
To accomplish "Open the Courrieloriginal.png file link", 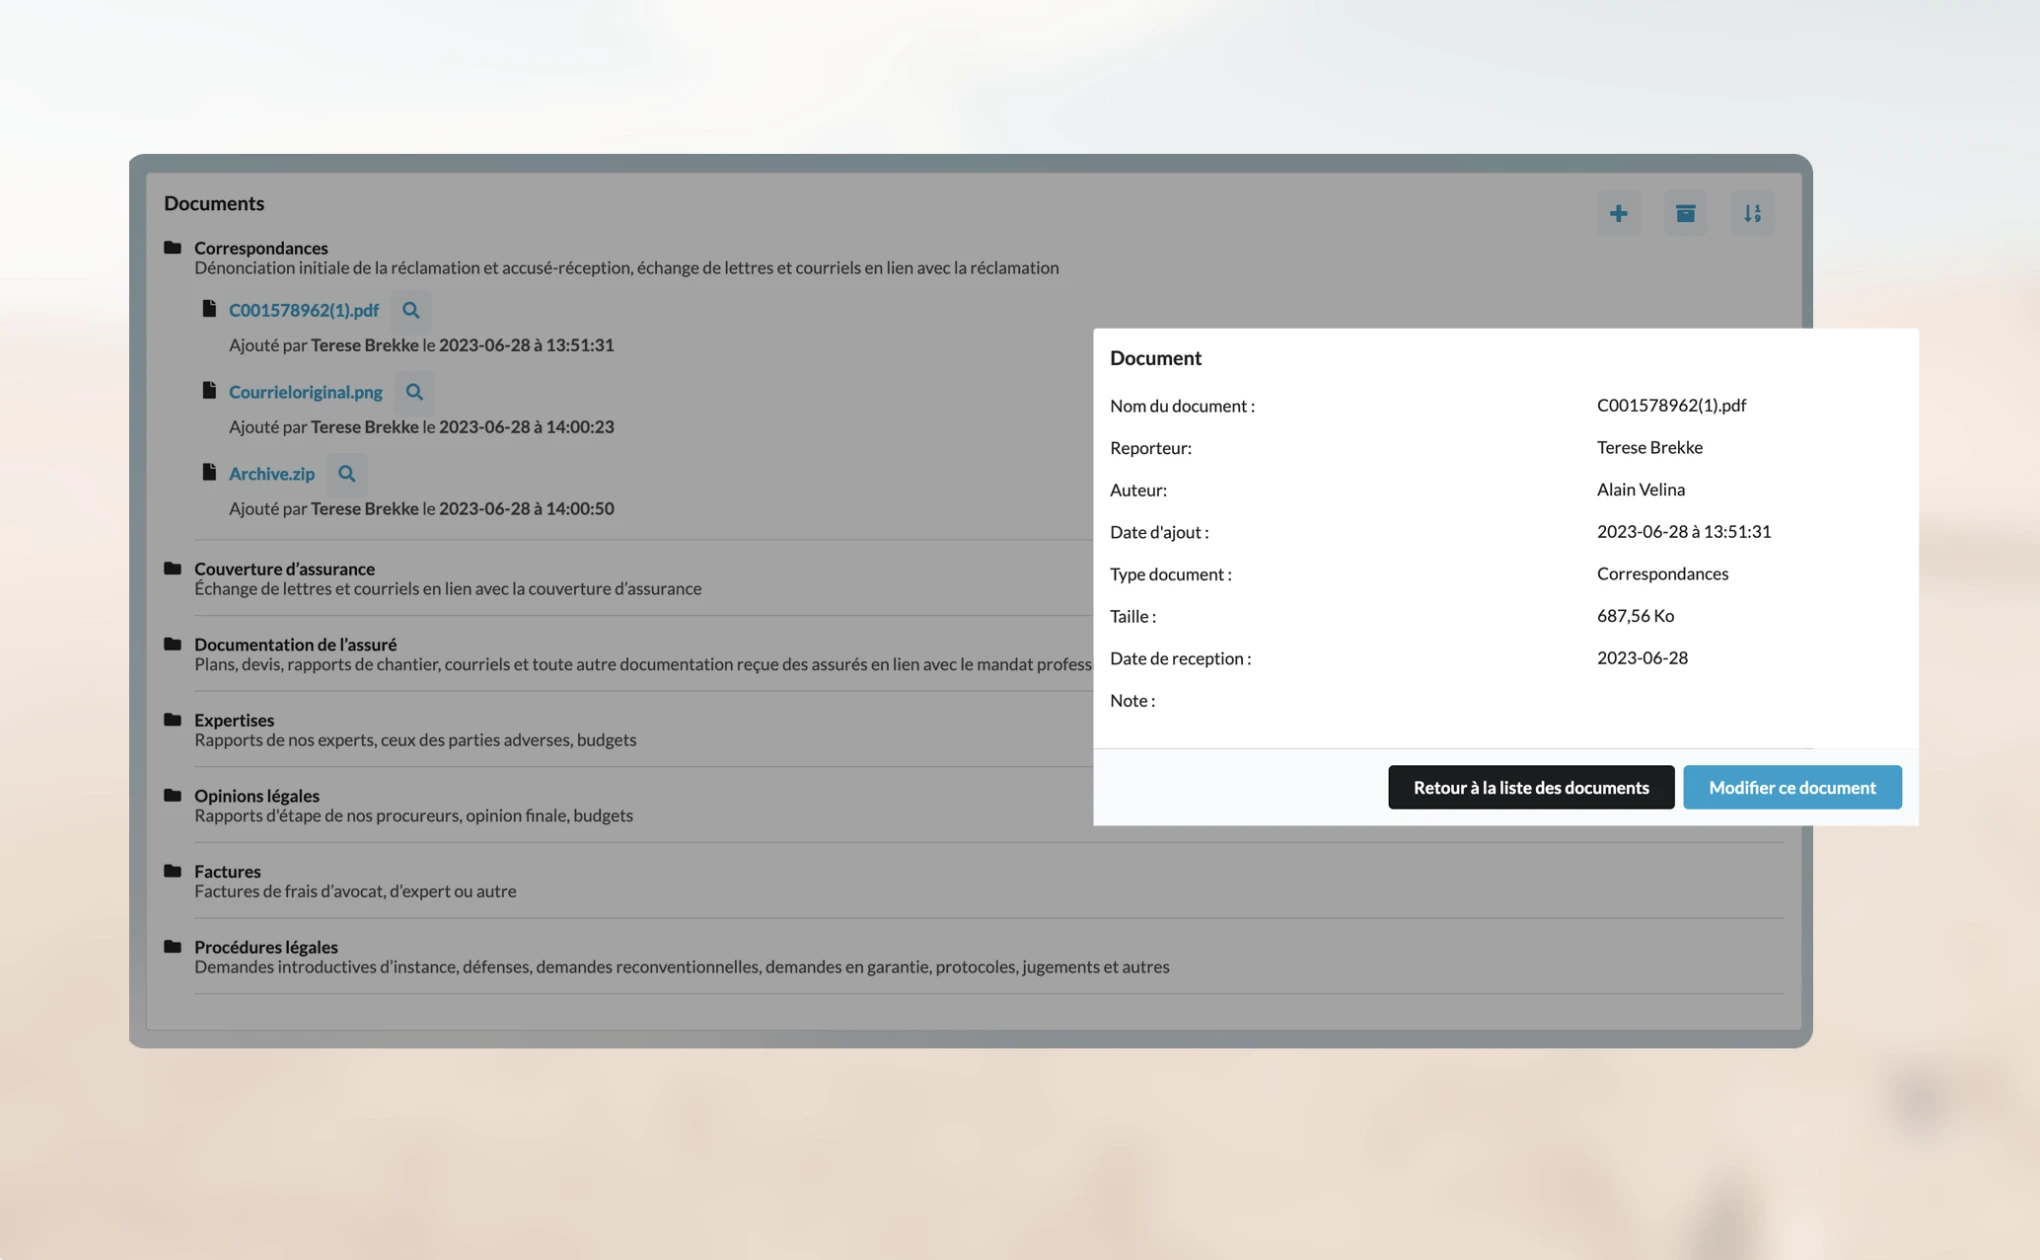I will pos(305,392).
